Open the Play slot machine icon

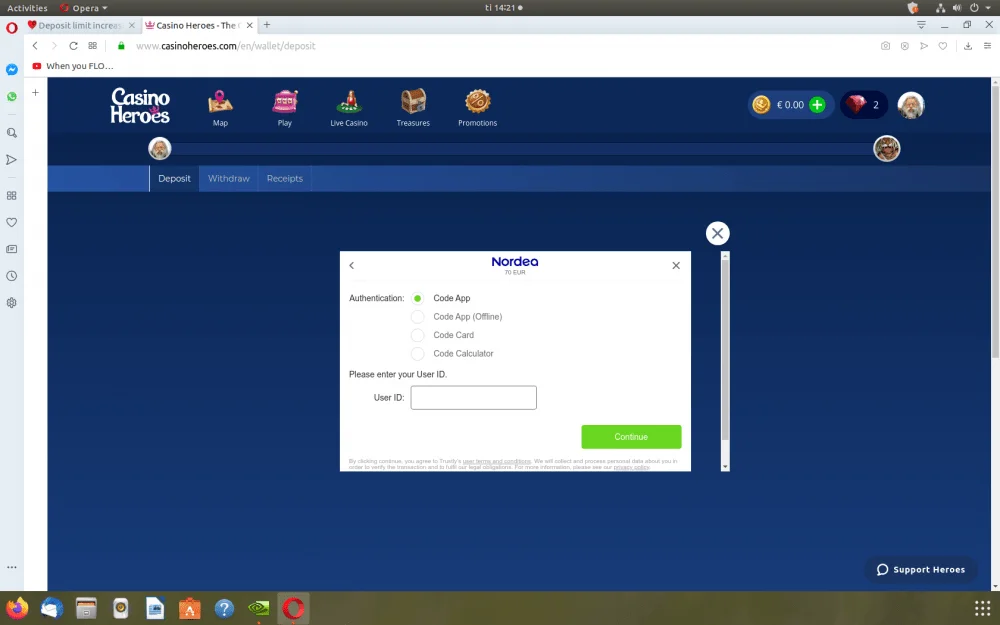[284, 108]
